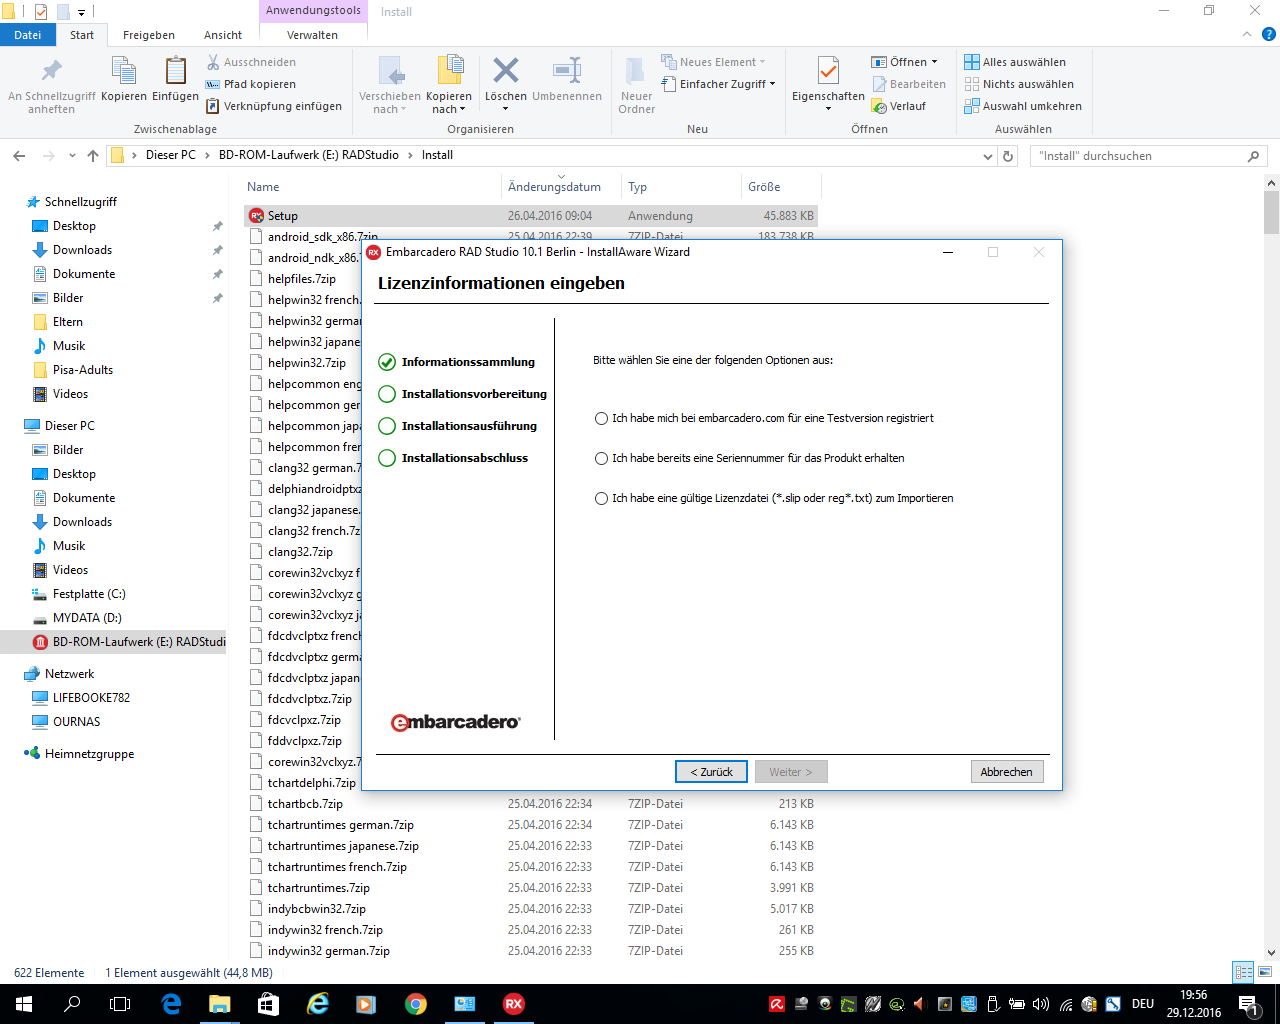Open Explorer help question mark icon
The width and height of the screenshot is (1280, 1024).
[x=1268, y=35]
